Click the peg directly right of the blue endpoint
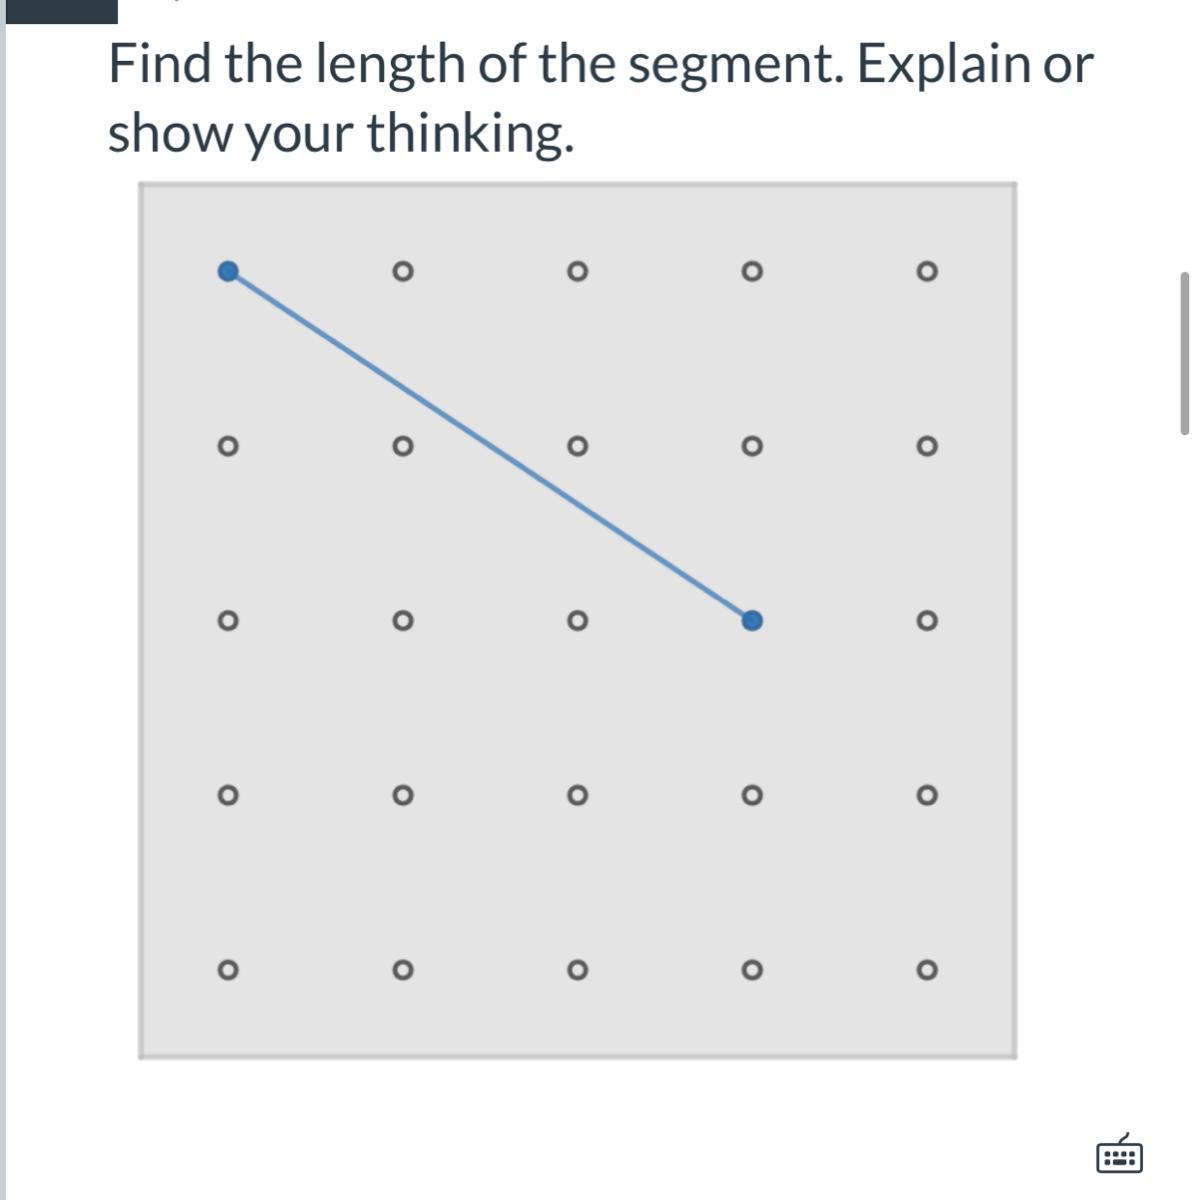This screenshot has width=1199, height=1200. (926, 621)
